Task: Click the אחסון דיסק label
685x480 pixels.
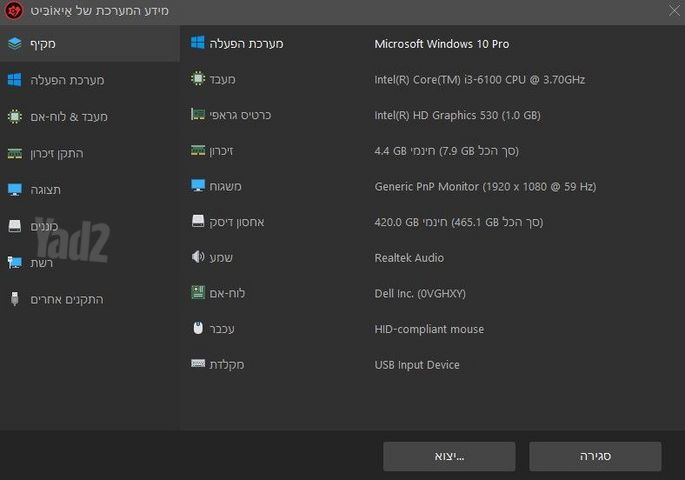Action: (x=237, y=222)
